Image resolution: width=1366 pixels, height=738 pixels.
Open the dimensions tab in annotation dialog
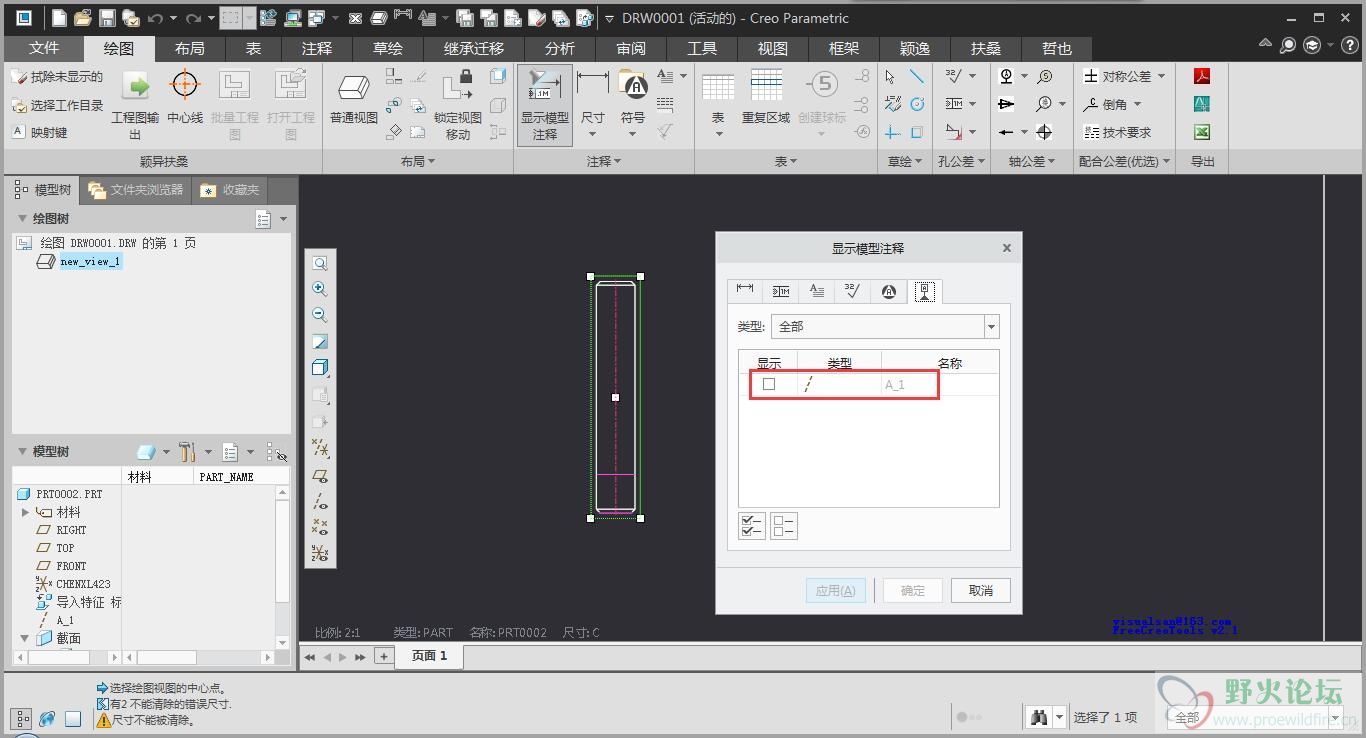tap(745, 291)
